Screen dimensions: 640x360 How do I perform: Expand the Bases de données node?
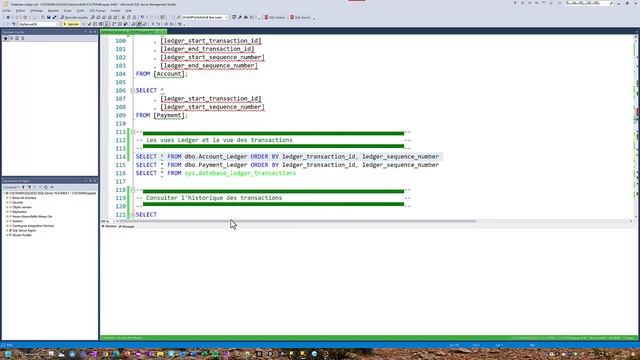coord(7,198)
